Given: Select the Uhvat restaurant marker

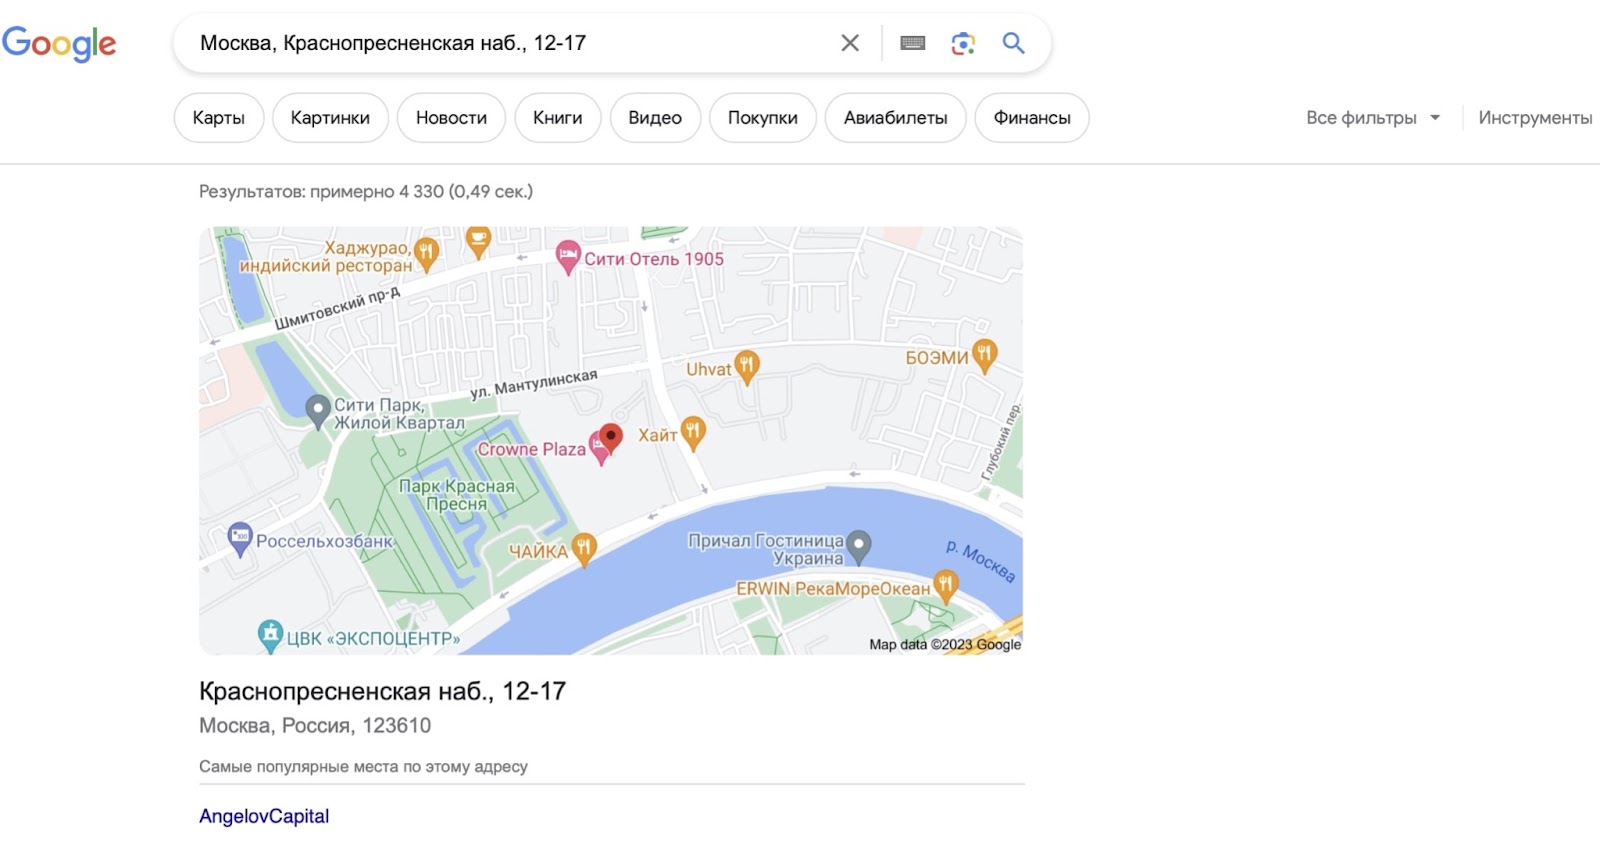Looking at the screenshot, I should (746, 367).
